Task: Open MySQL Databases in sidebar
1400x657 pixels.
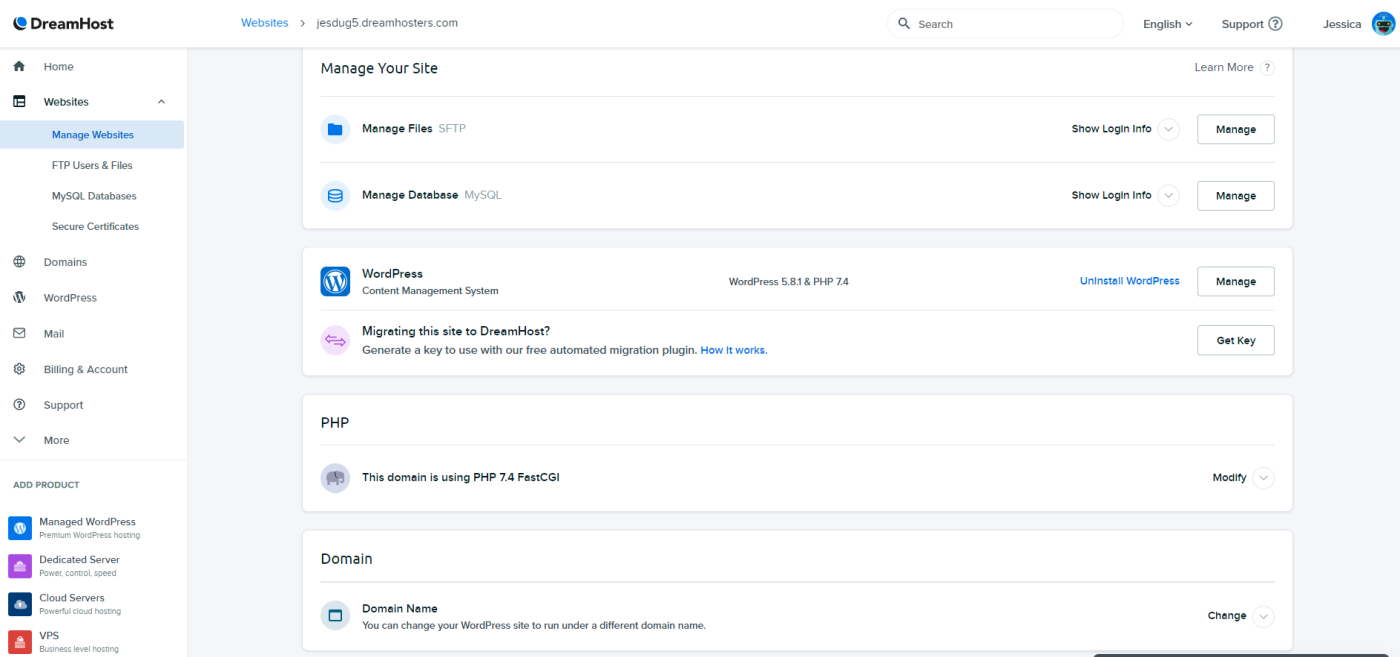Action: tap(92, 196)
